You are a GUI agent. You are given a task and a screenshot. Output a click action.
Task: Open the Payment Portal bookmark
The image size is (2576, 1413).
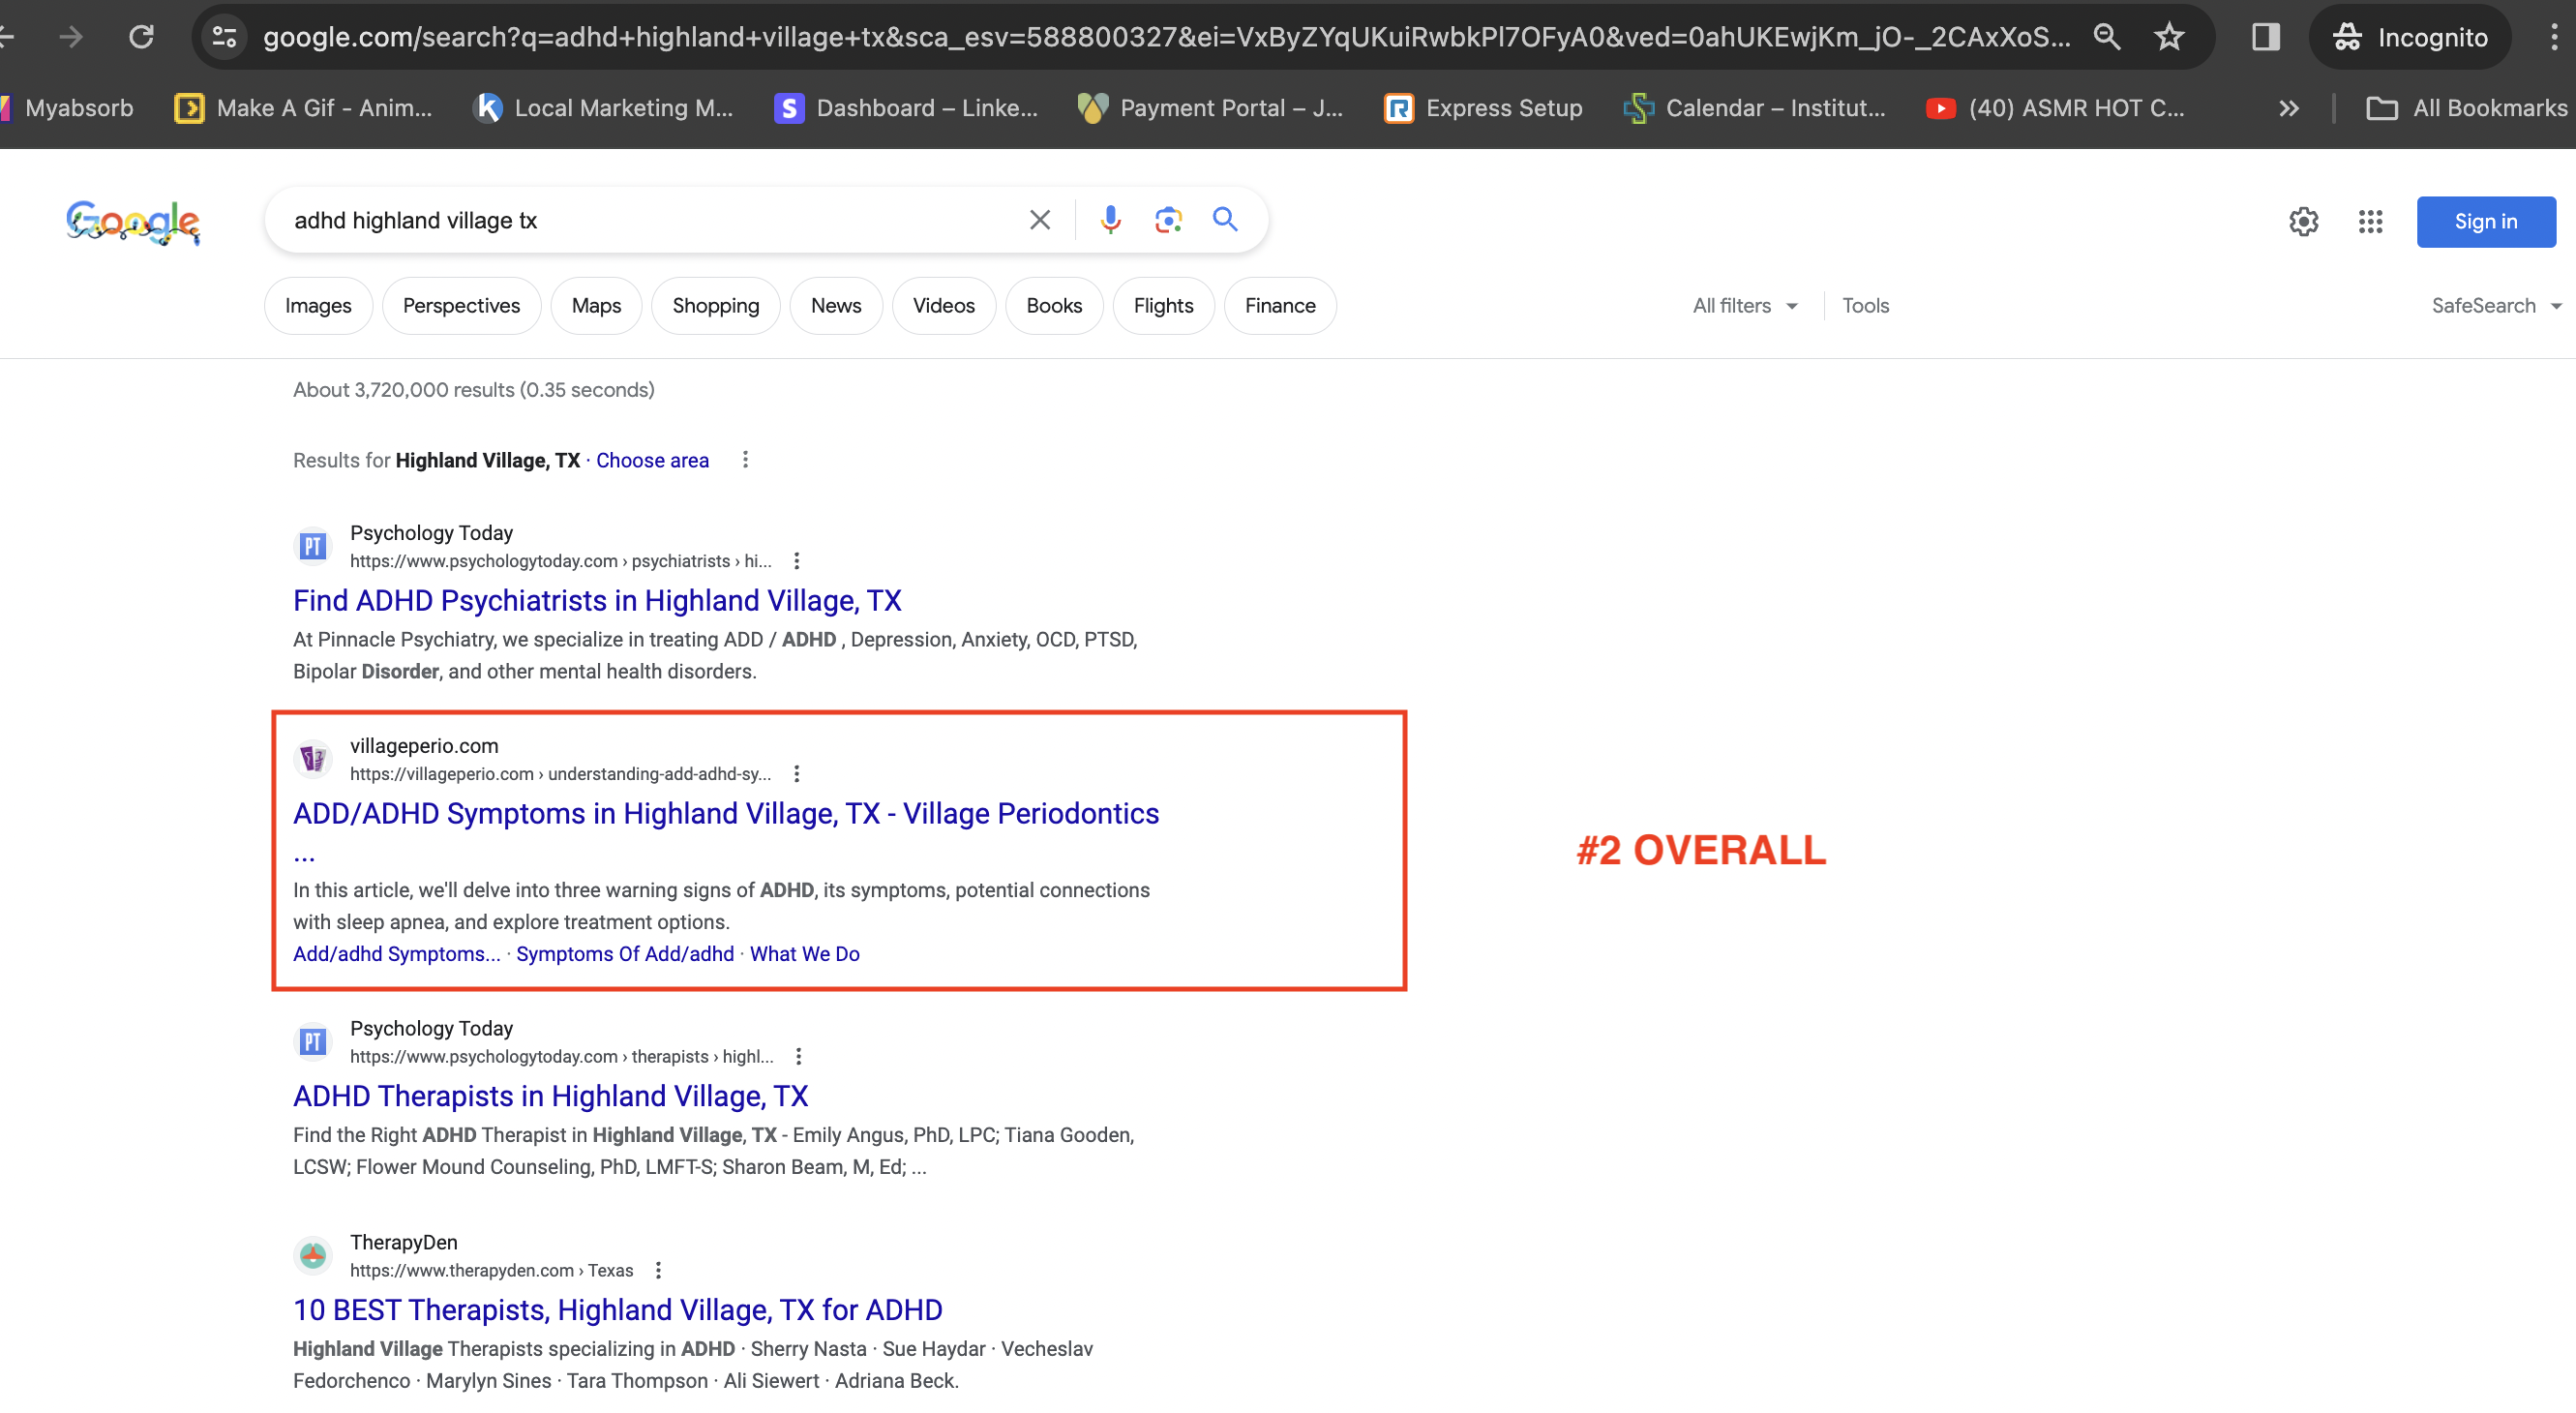pos(1211,108)
